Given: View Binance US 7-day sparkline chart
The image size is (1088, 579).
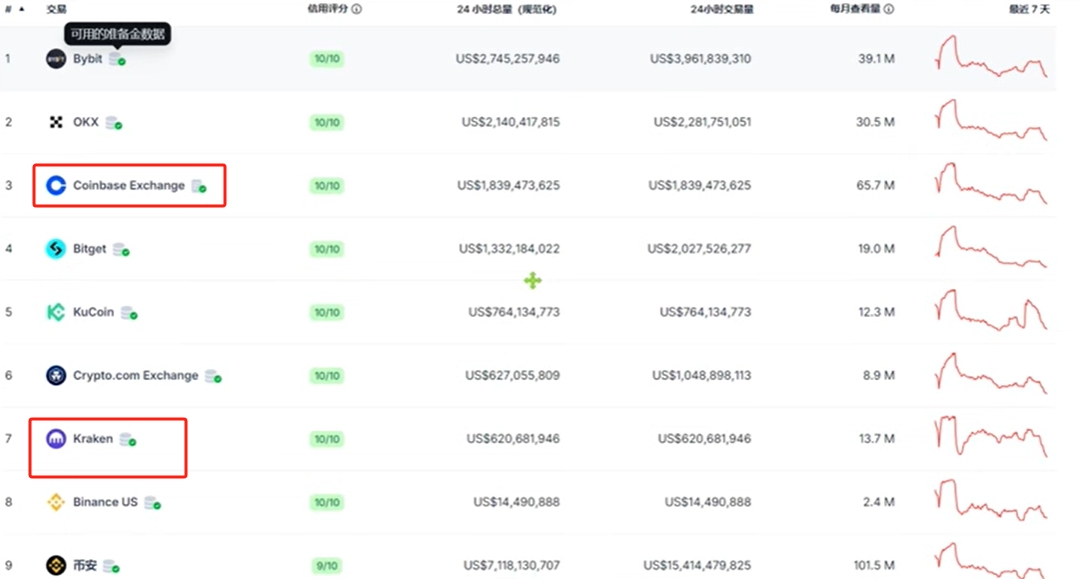Looking at the screenshot, I should 991,500.
